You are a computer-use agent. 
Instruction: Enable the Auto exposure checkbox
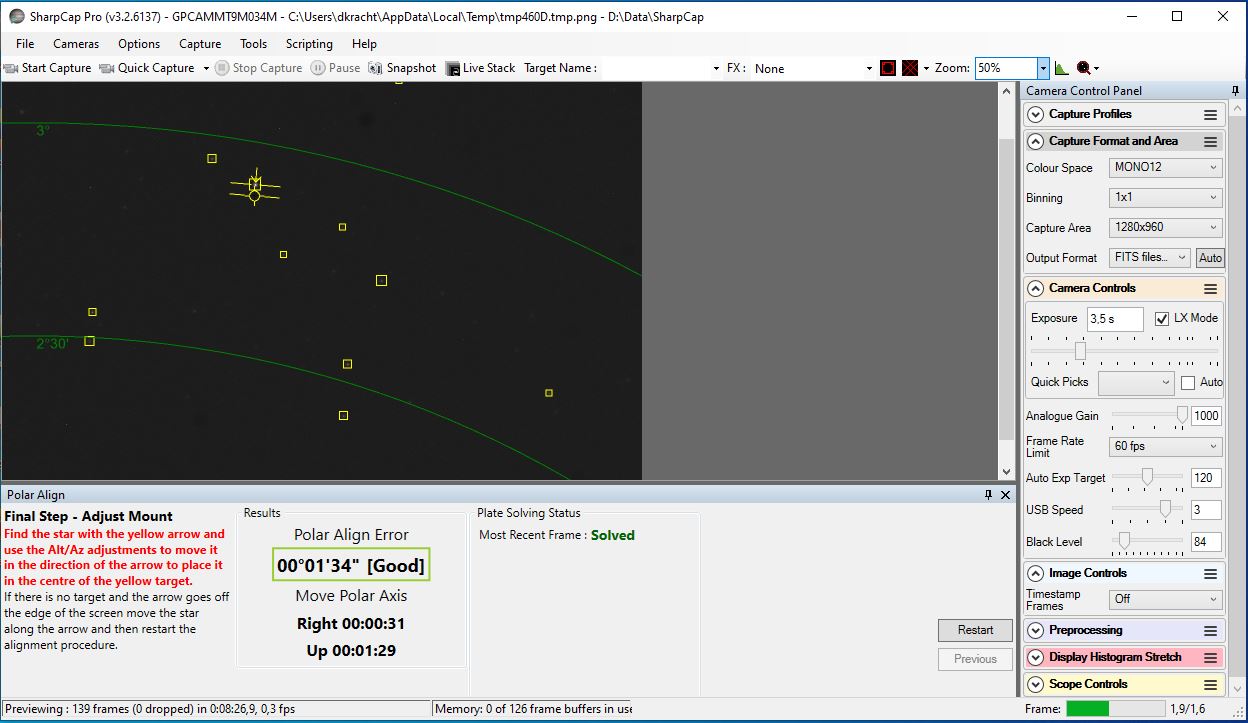click(x=1188, y=382)
